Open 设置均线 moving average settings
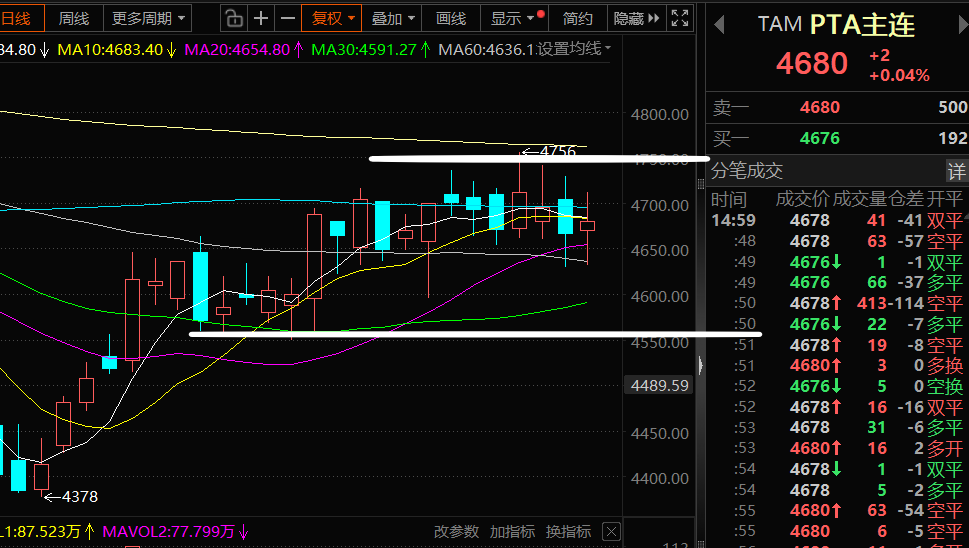Viewport: 969px width, 548px height. point(575,49)
